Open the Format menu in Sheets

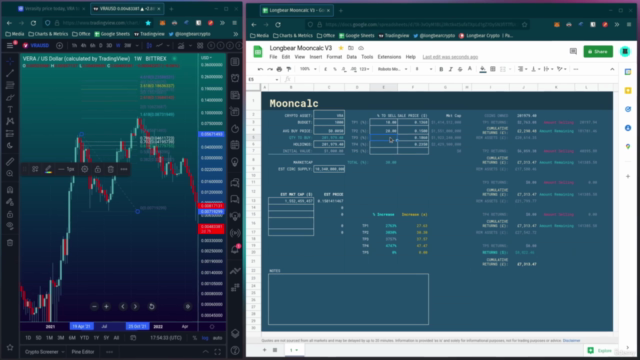(334, 57)
